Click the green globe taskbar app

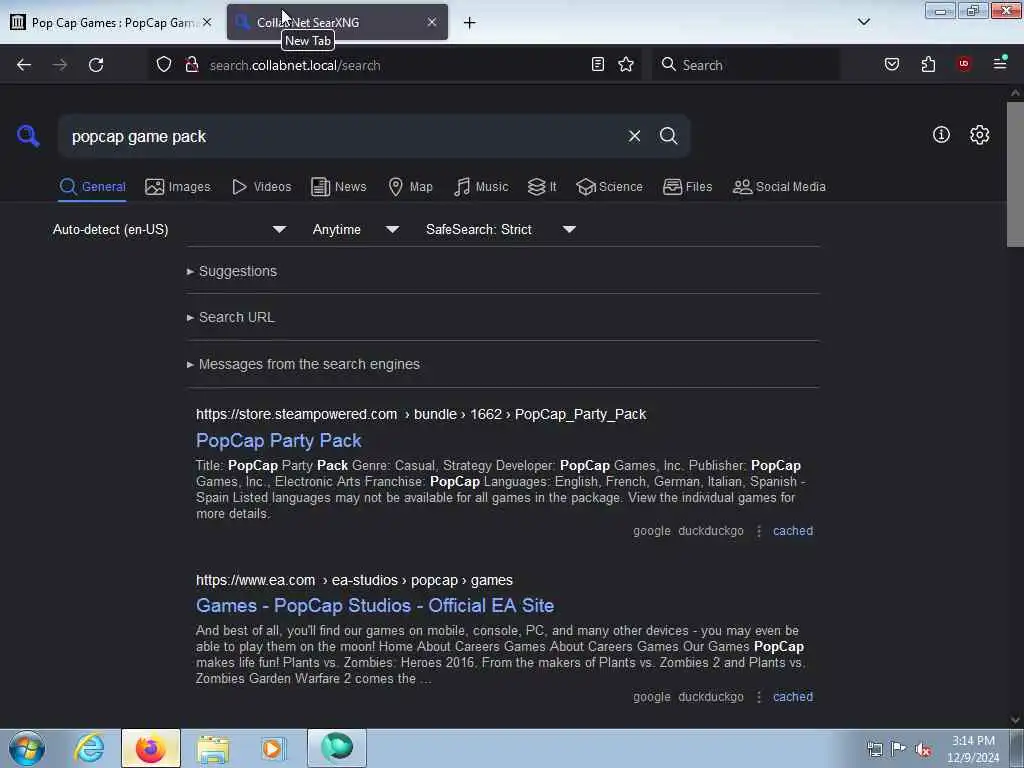337,748
